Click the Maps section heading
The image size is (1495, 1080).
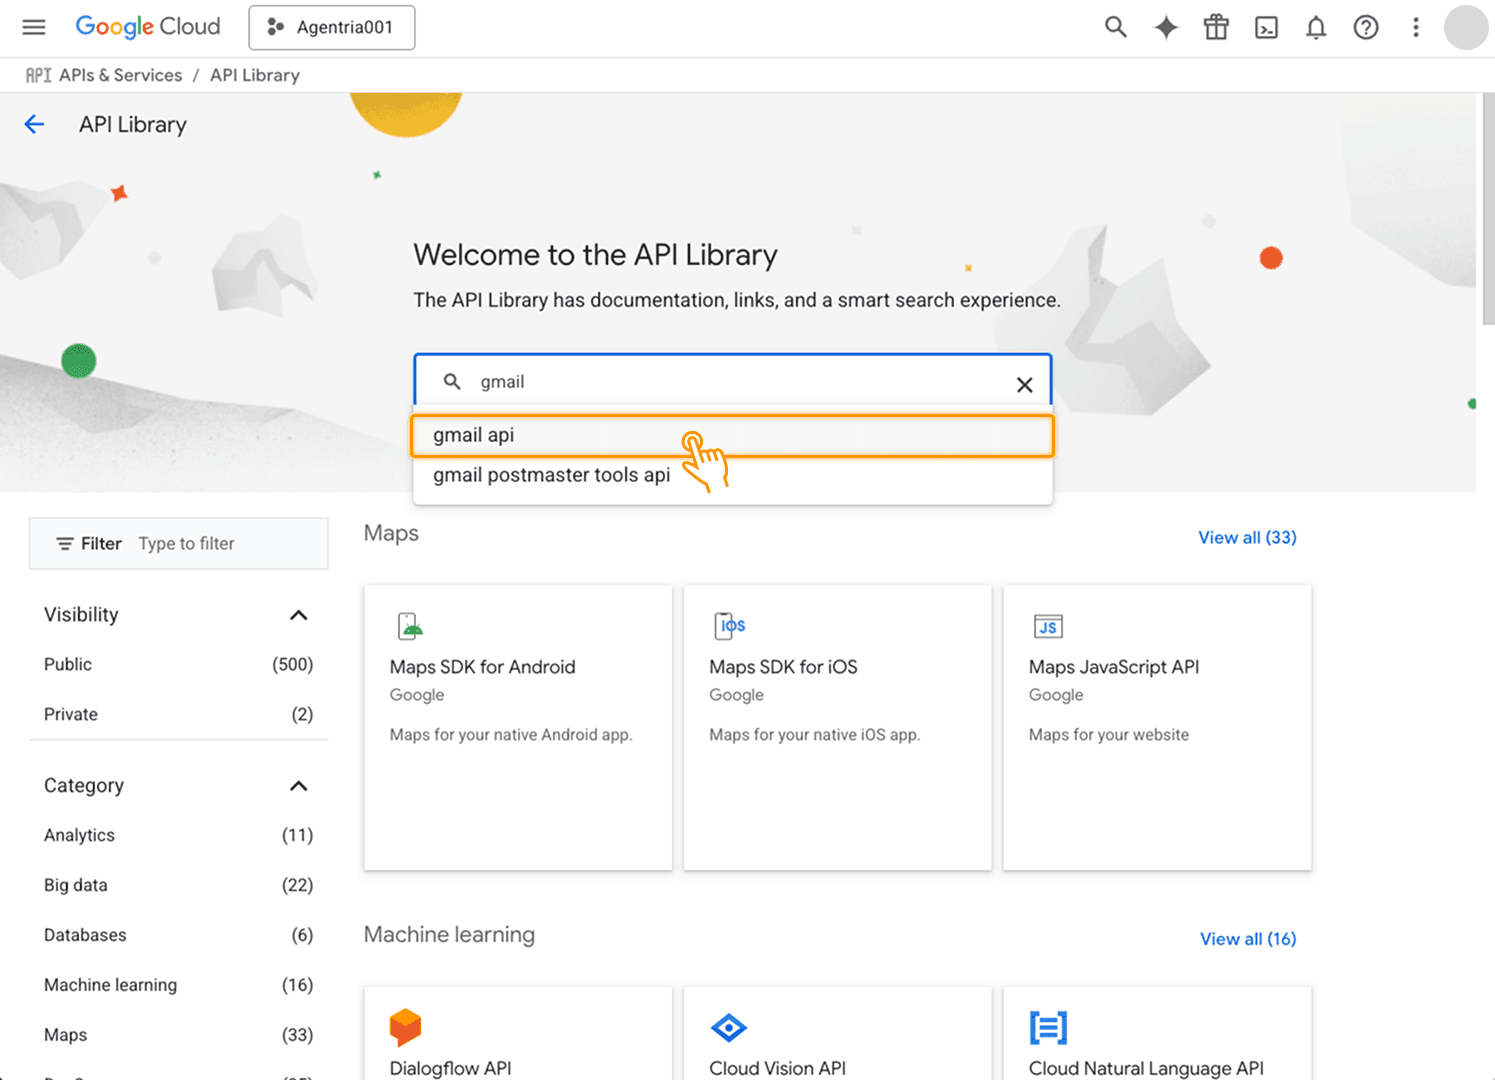pos(391,533)
